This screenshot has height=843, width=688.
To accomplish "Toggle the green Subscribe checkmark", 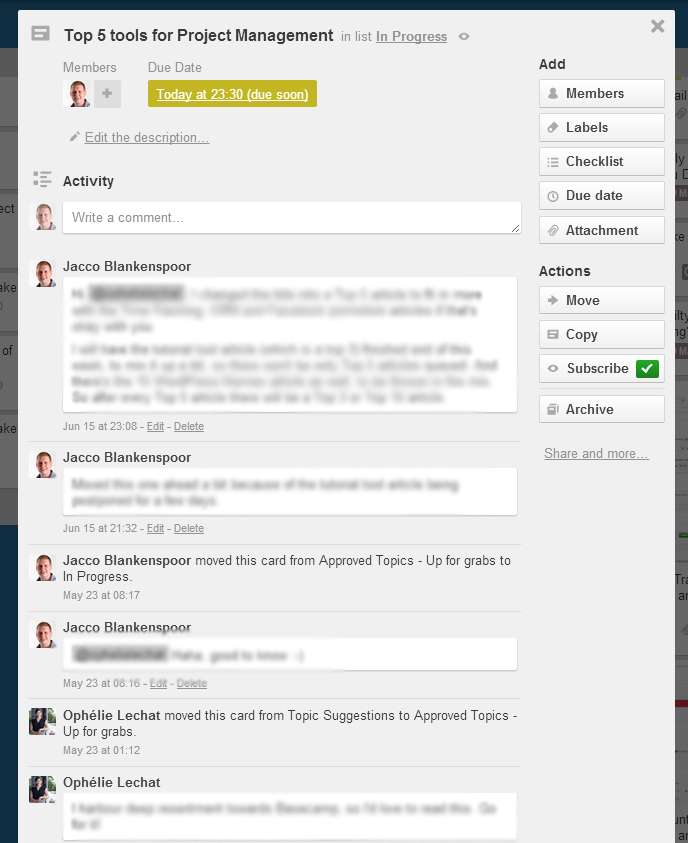I will tap(647, 369).
